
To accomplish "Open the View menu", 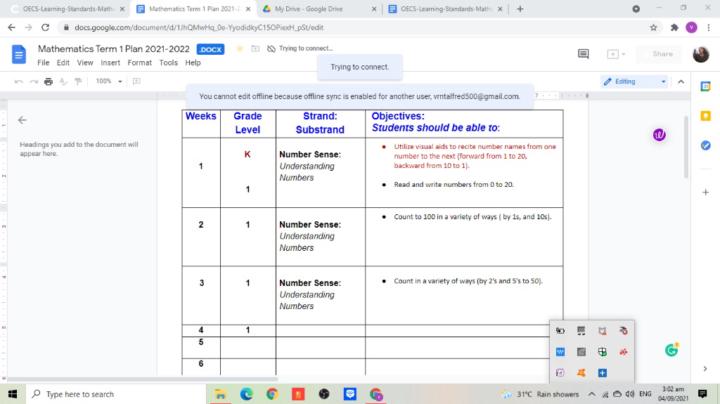I will [85, 63].
